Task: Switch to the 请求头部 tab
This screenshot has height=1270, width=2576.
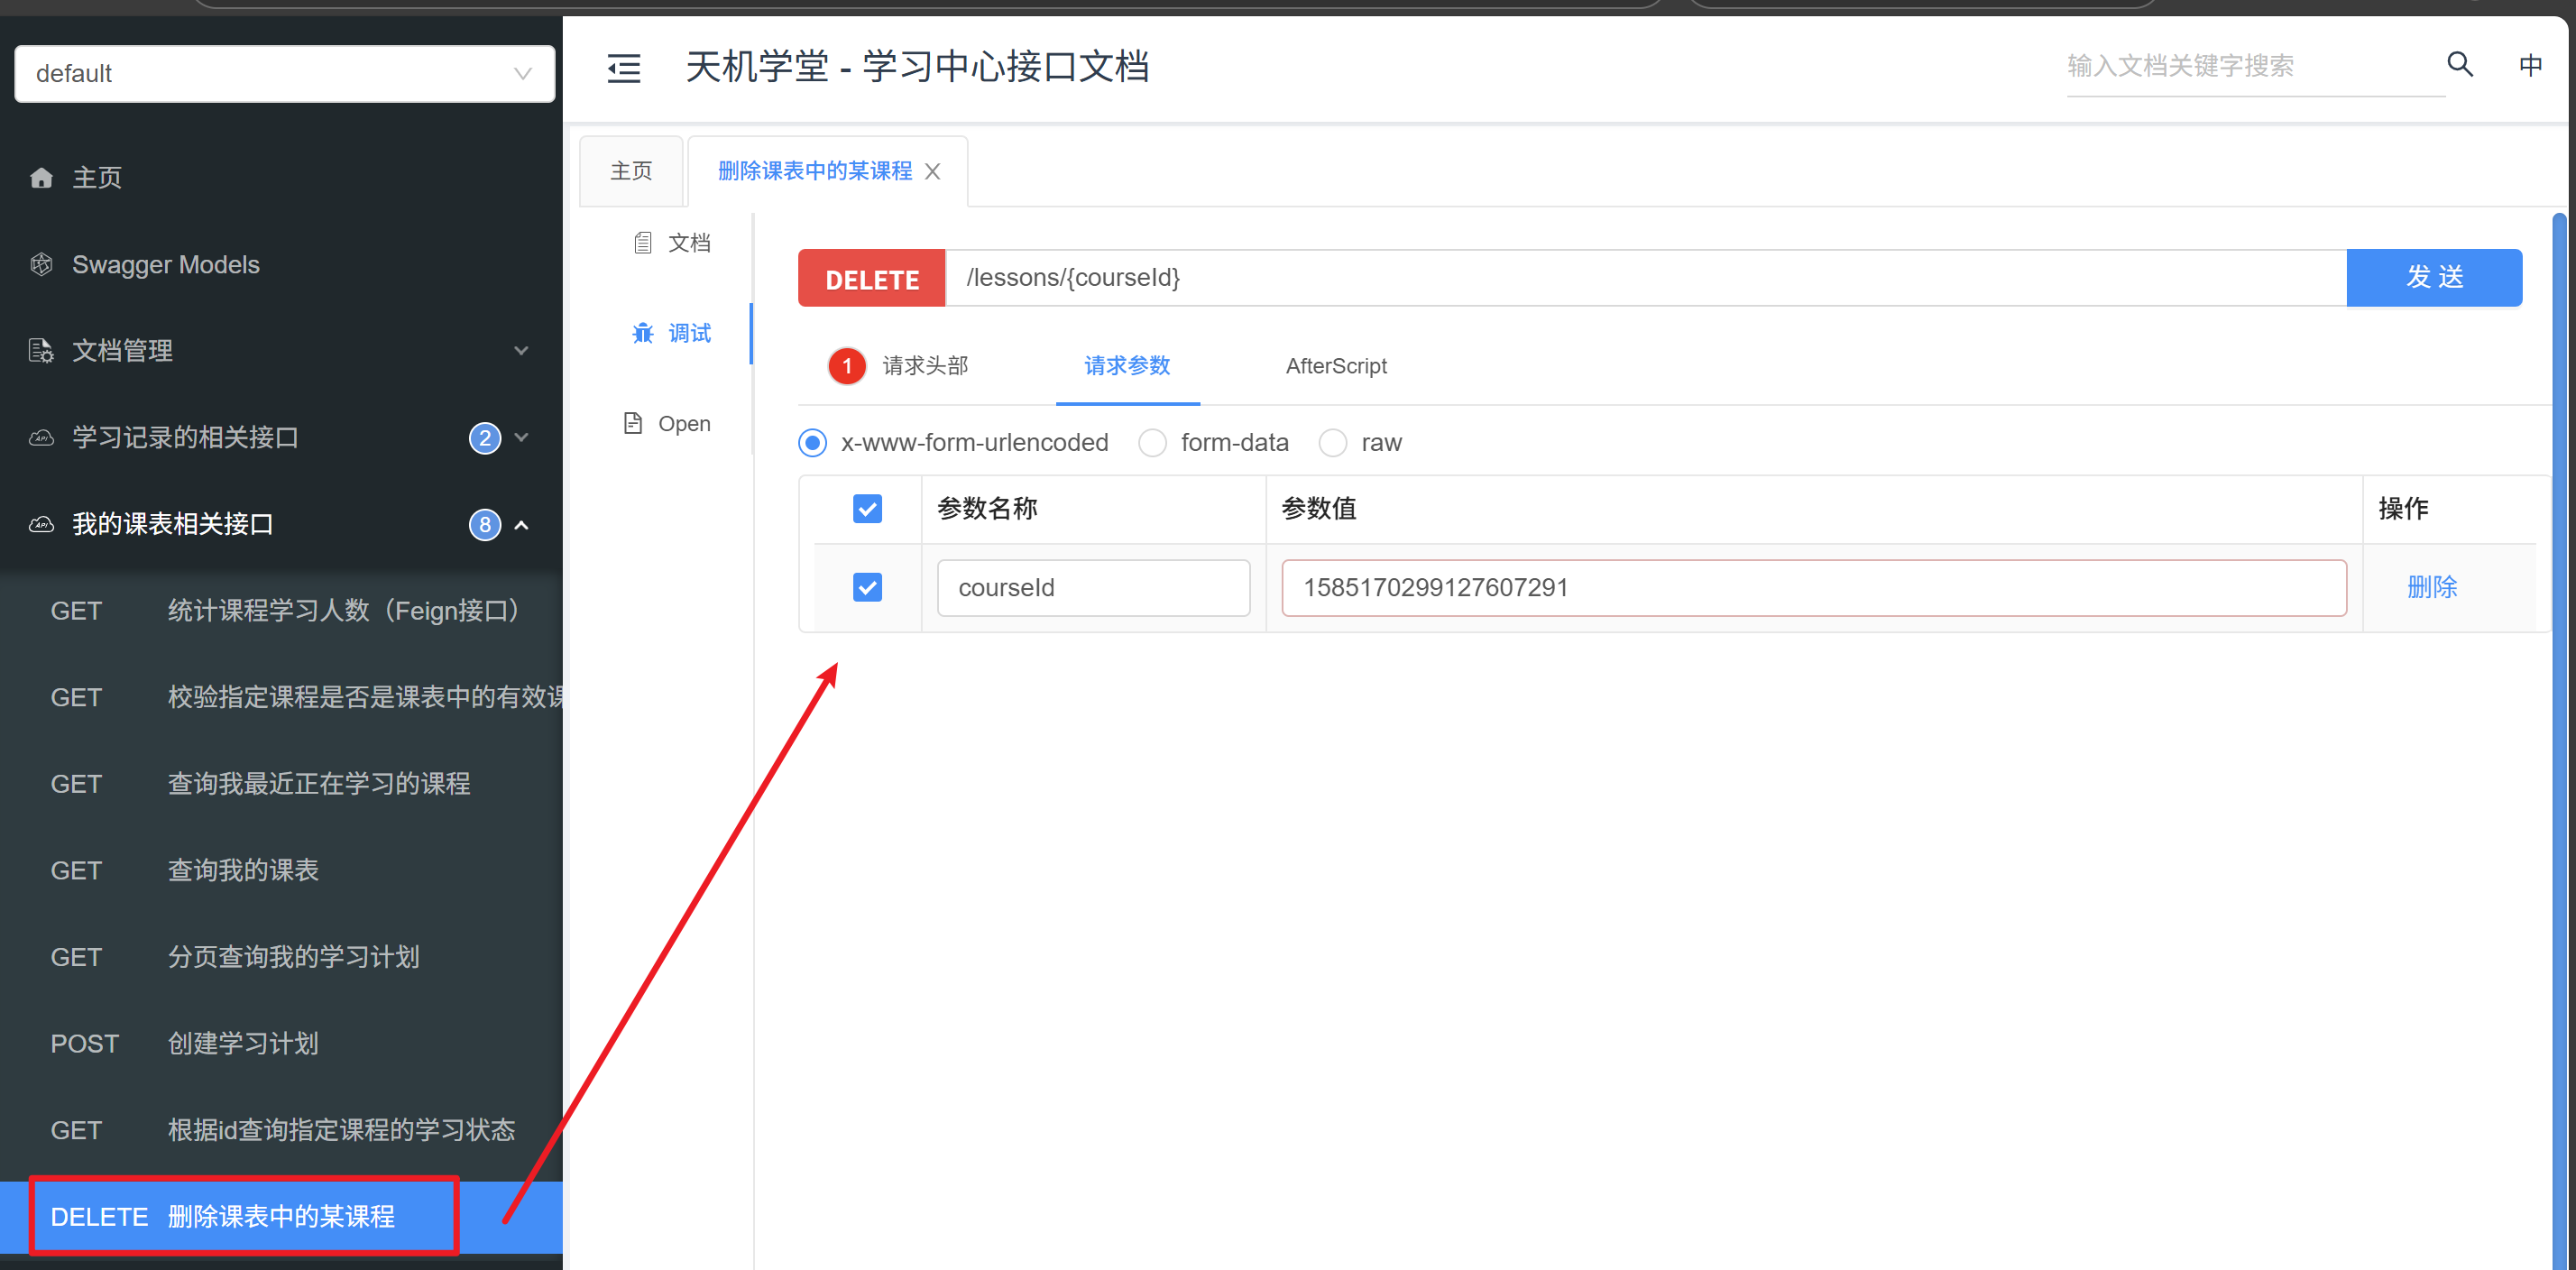Action: [924, 366]
